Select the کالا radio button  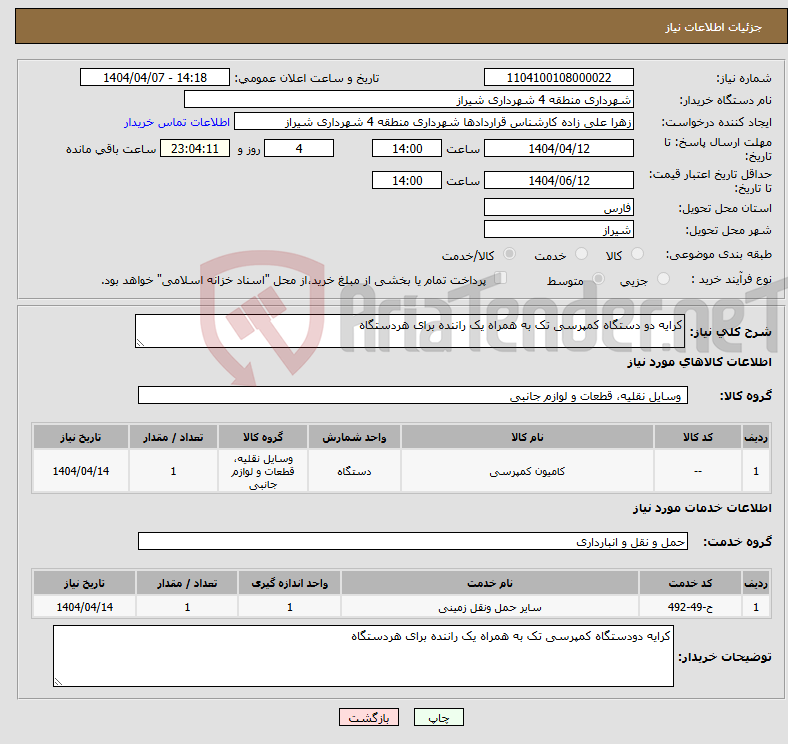(x=637, y=254)
